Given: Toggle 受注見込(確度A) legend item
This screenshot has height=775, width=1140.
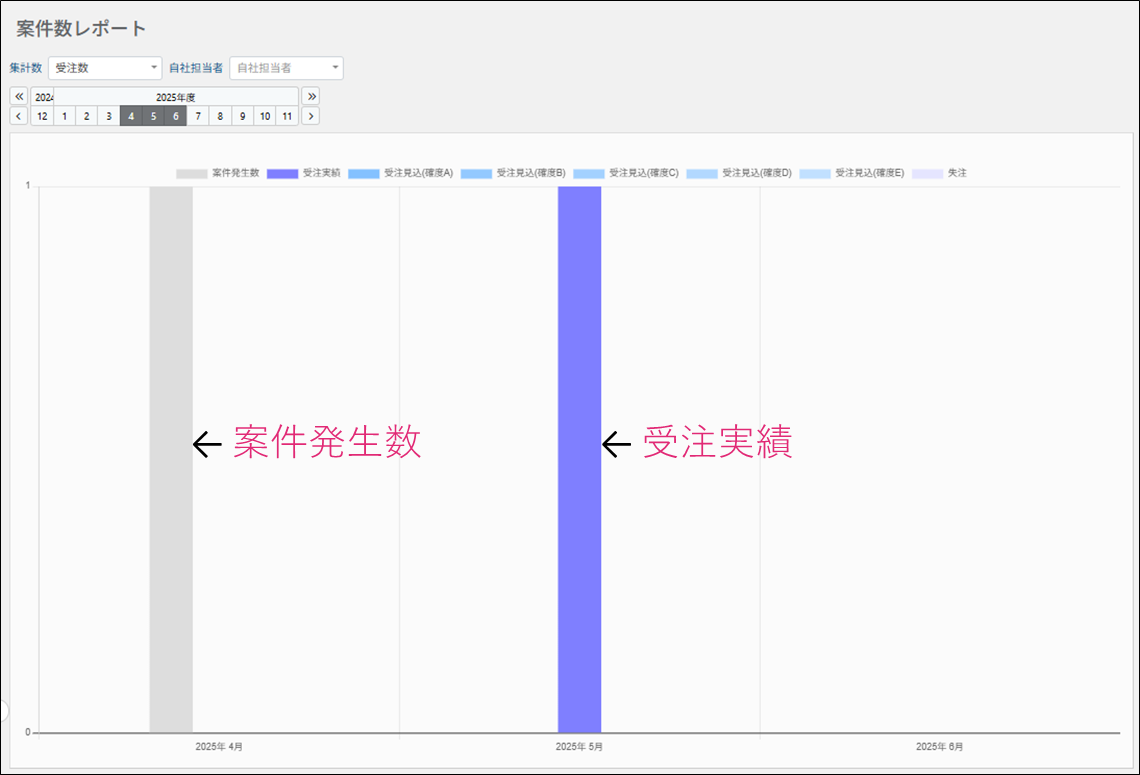Looking at the screenshot, I should 400,173.
